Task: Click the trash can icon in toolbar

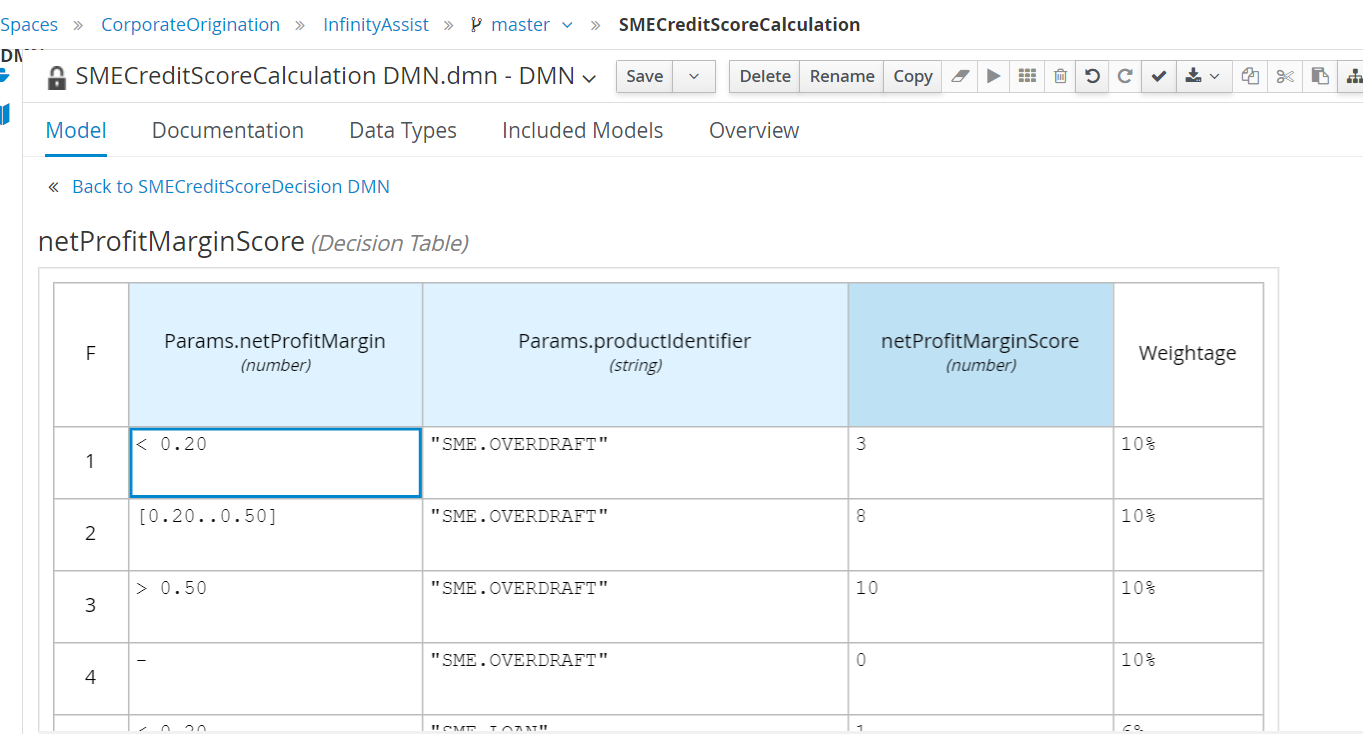Action: (1060, 76)
